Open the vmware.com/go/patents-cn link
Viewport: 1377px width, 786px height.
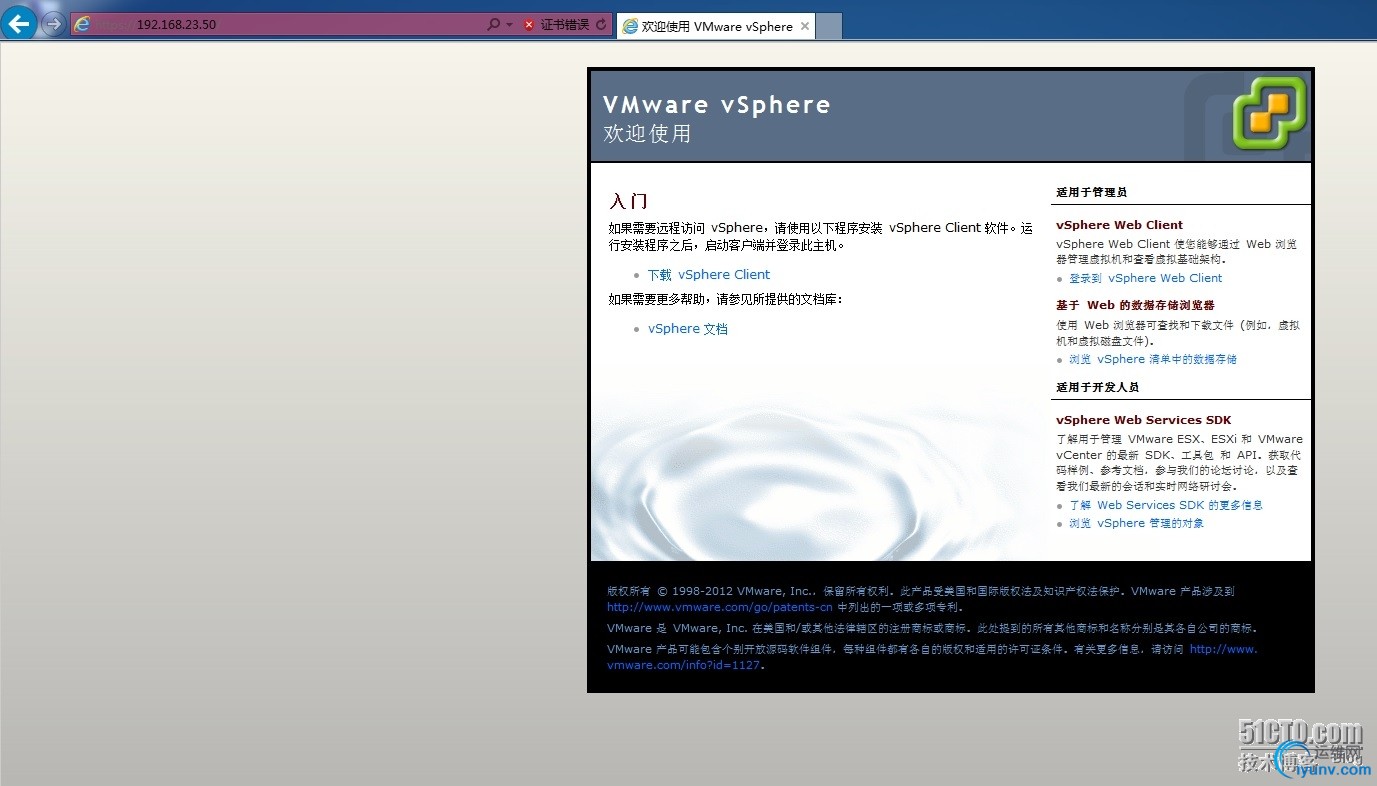coord(720,608)
